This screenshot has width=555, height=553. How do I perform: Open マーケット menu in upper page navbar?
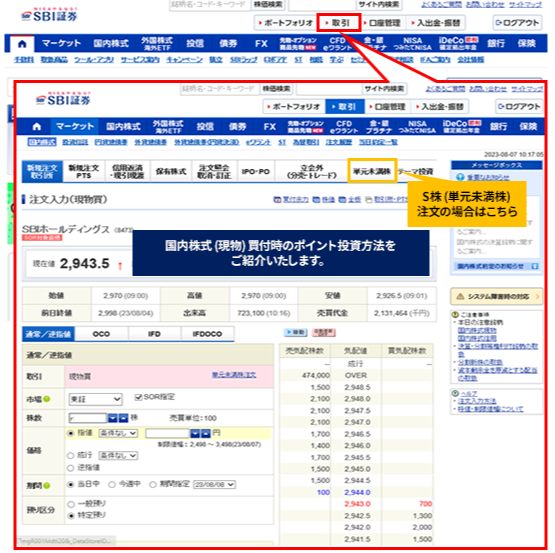[61, 44]
